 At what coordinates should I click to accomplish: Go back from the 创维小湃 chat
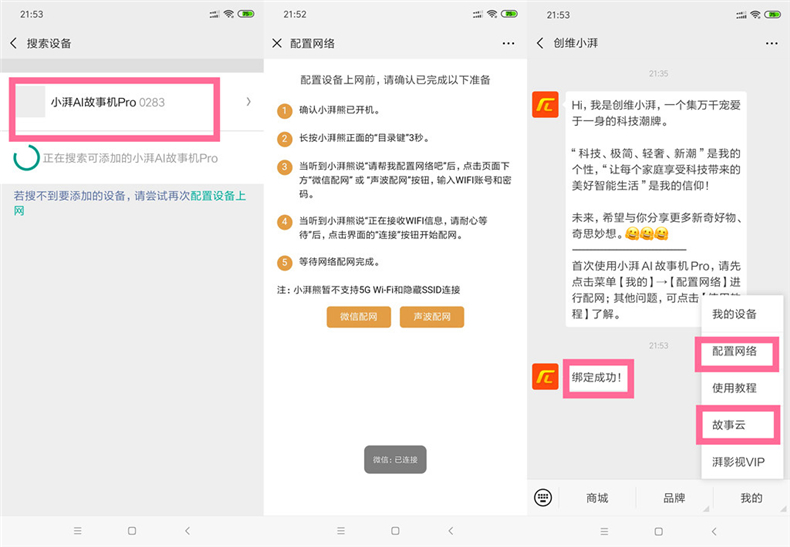(540, 43)
